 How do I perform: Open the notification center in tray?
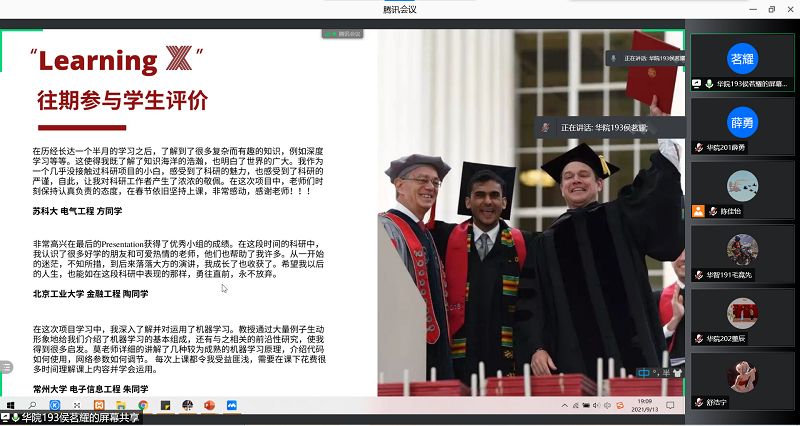click(x=670, y=406)
